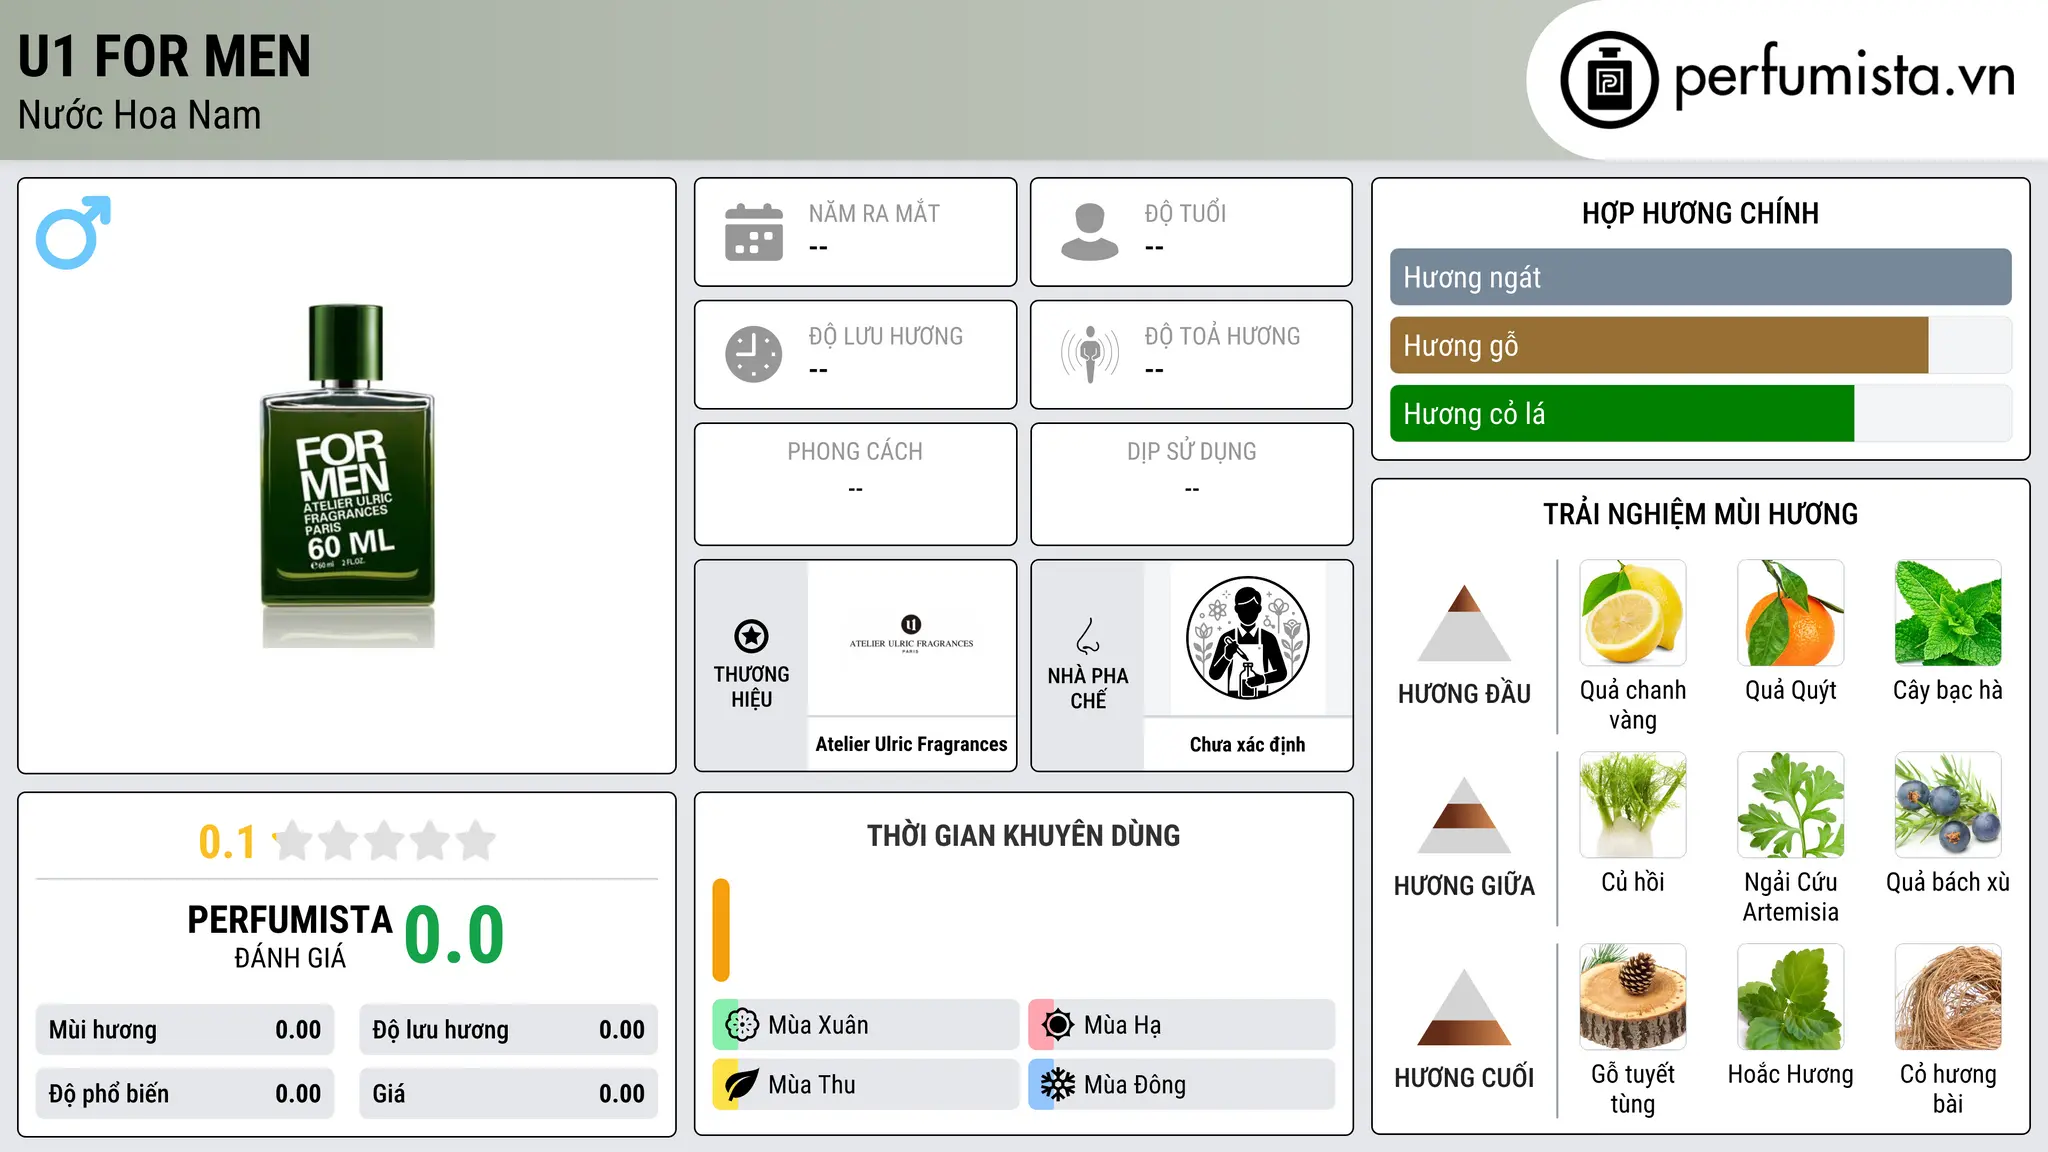Select the Mùa Đông season label
This screenshot has height=1152, width=2048.
(x=1135, y=1085)
